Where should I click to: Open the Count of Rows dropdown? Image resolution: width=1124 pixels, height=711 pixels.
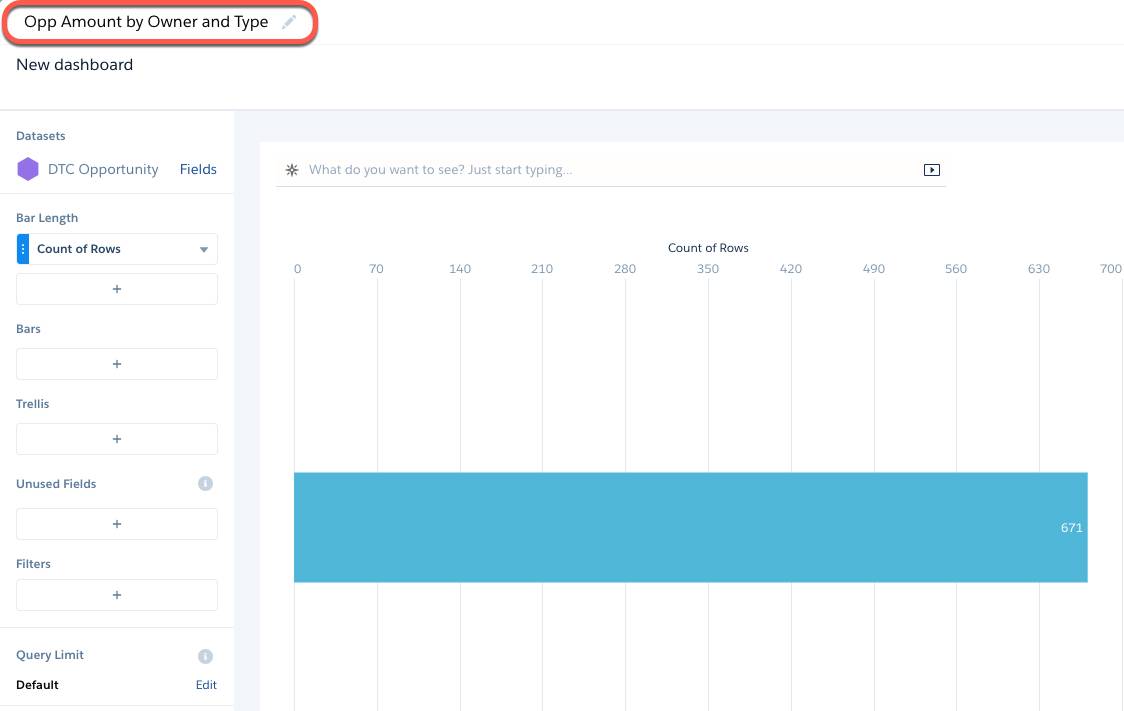pos(204,248)
